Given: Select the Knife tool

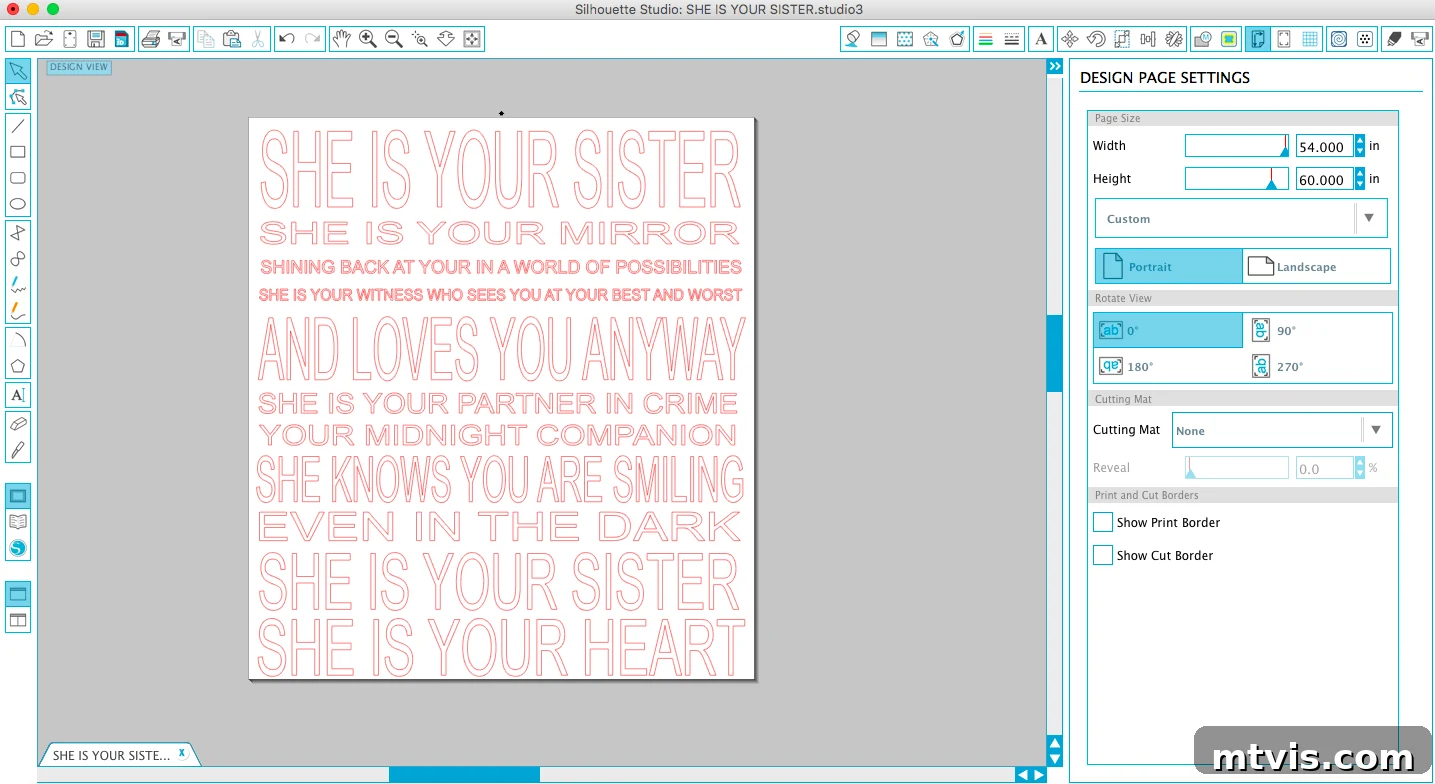Looking at the screenshot, I should (x=18, y=450).
